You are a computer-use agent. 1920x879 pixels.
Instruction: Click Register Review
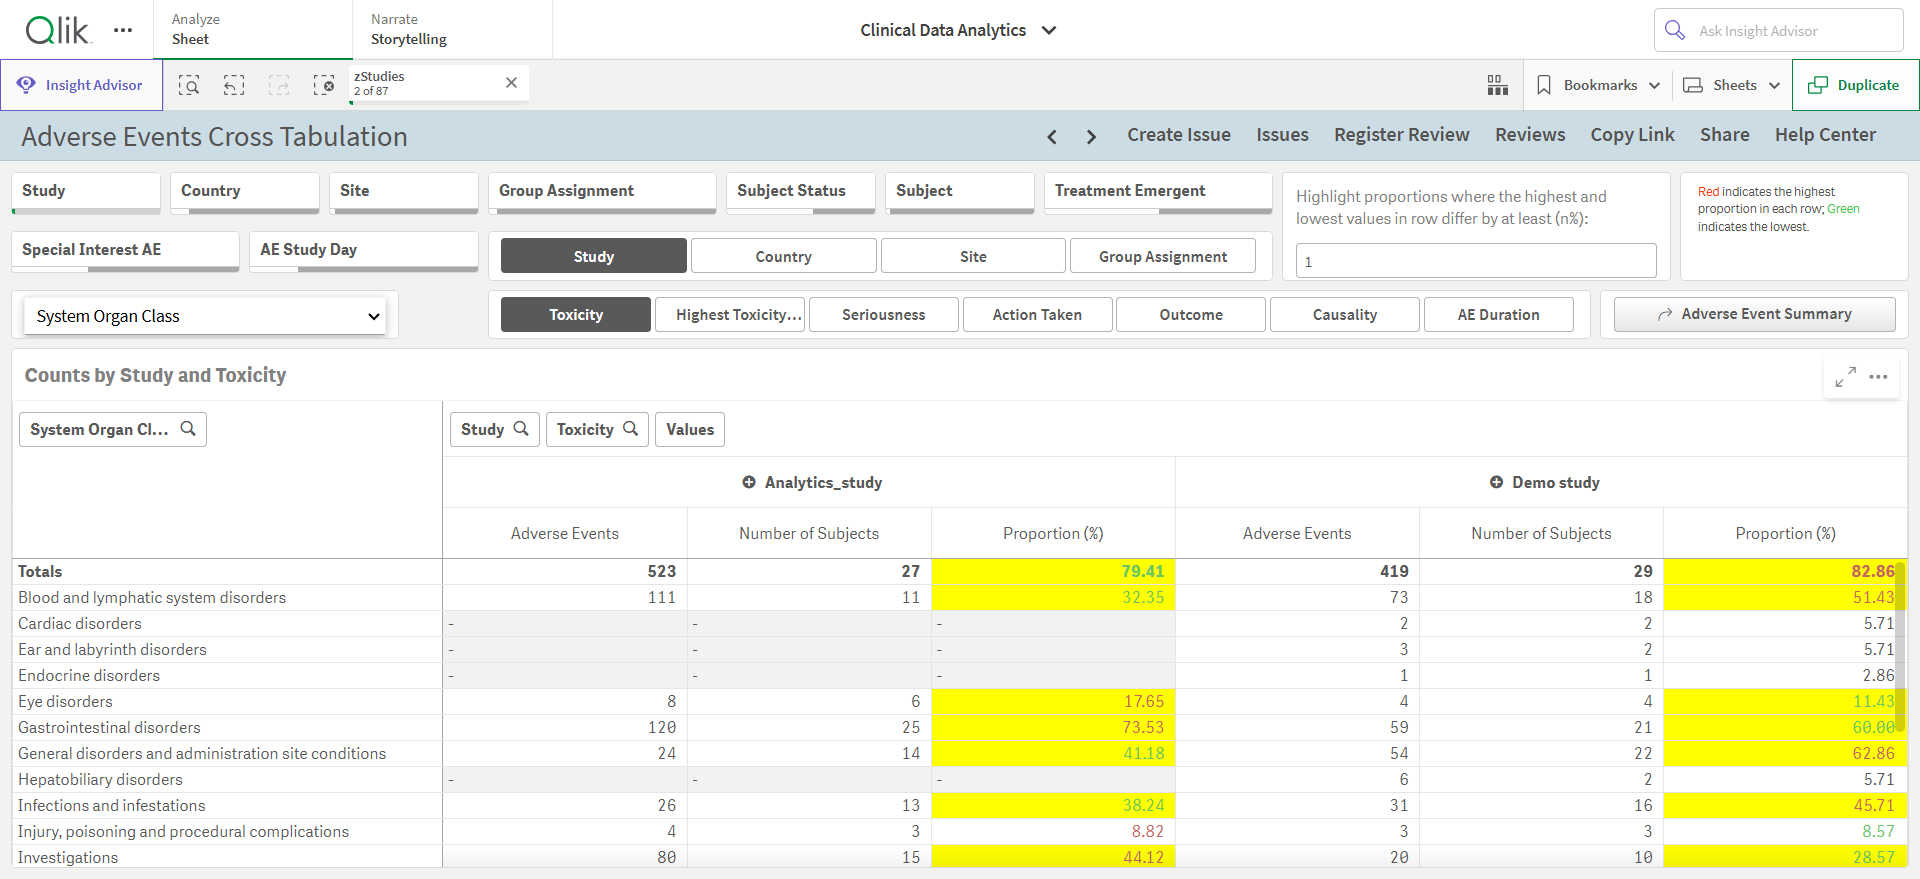pos(1401,135)
